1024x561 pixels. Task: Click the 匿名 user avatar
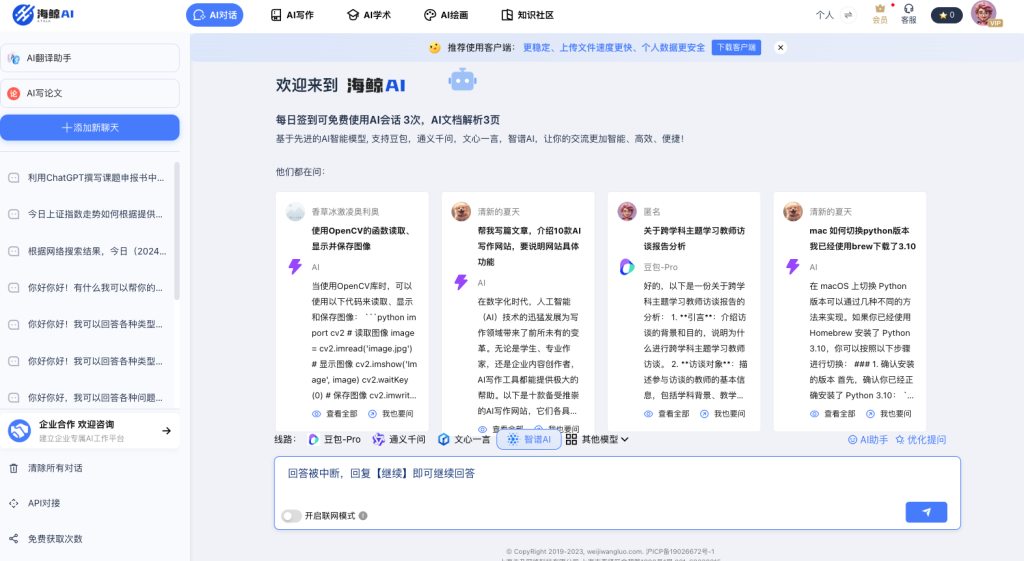click(627, 212)
